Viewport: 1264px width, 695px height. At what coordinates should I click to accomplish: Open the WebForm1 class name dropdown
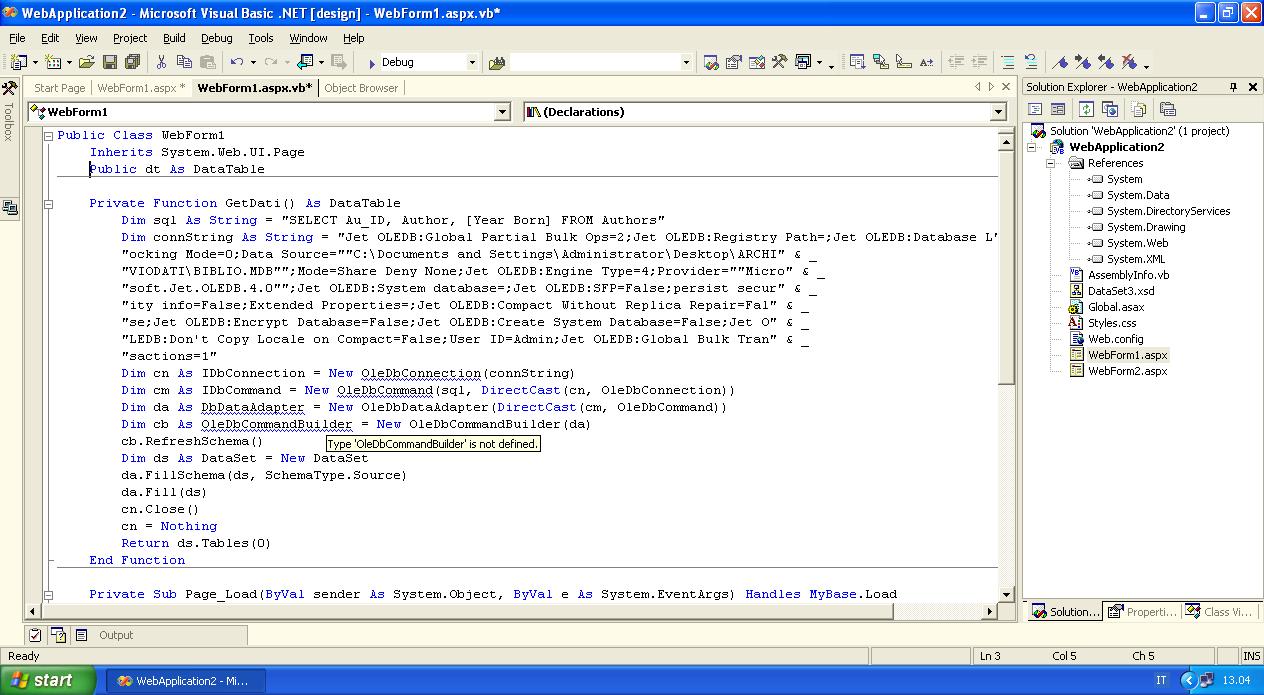coord(502,112)
